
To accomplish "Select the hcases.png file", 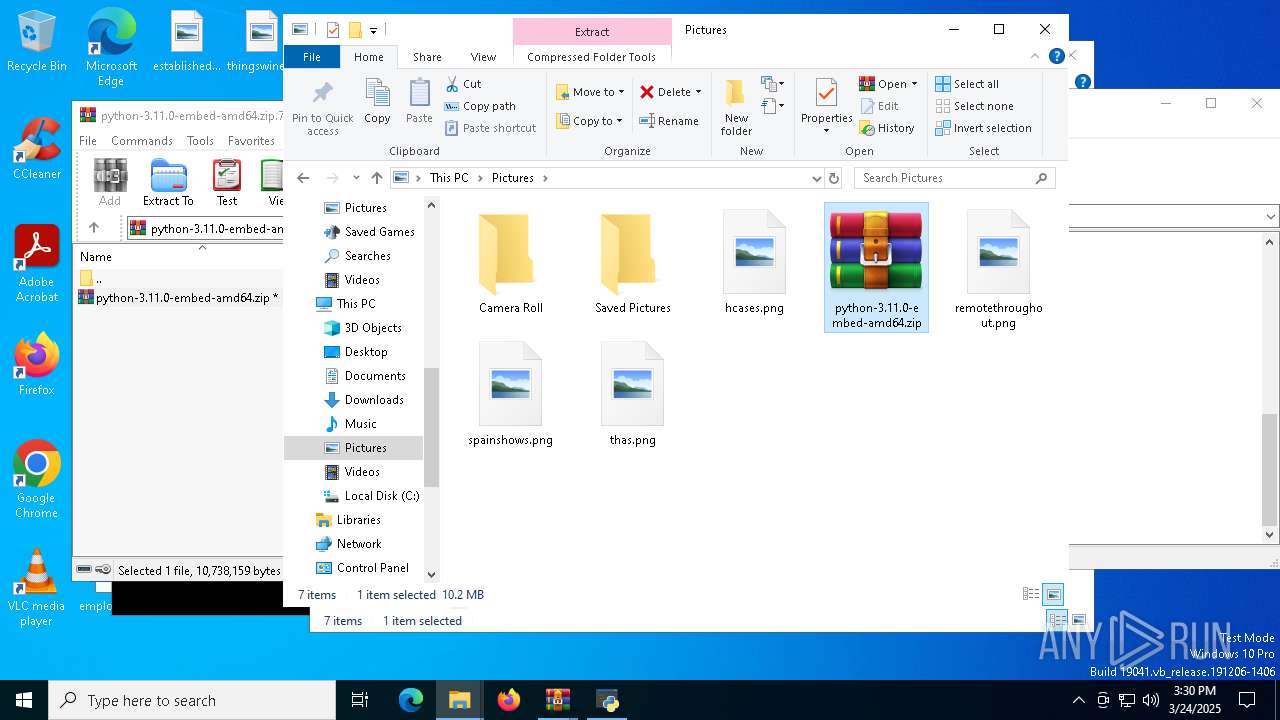I will pyautogui.click(x=754, y=263).
